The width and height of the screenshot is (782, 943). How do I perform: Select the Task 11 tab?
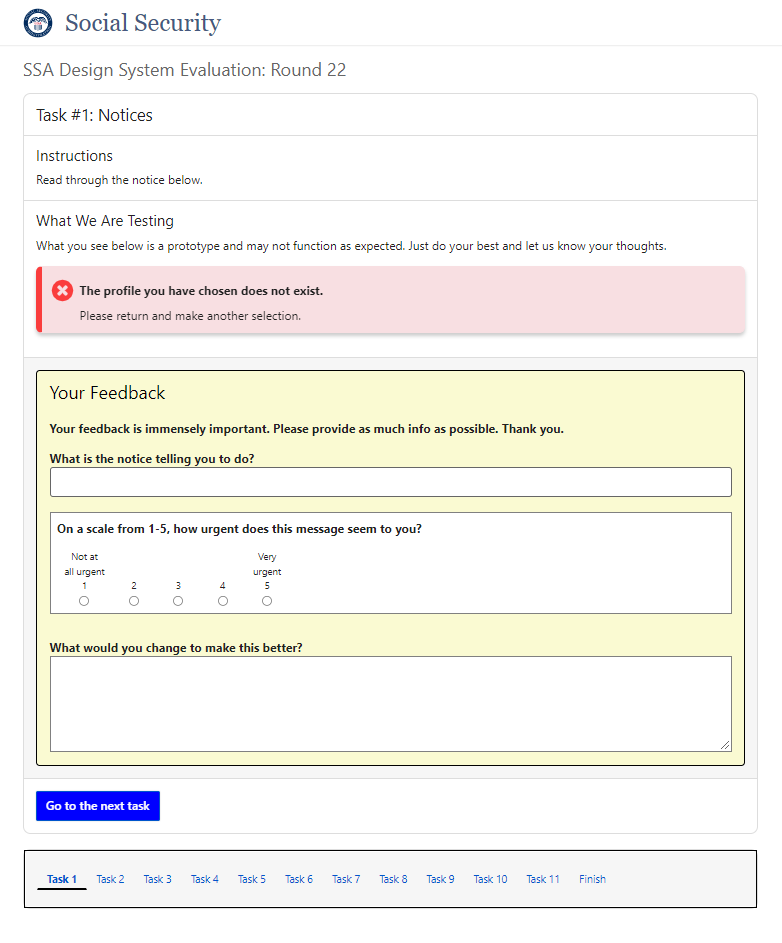[x=542, y=879]
